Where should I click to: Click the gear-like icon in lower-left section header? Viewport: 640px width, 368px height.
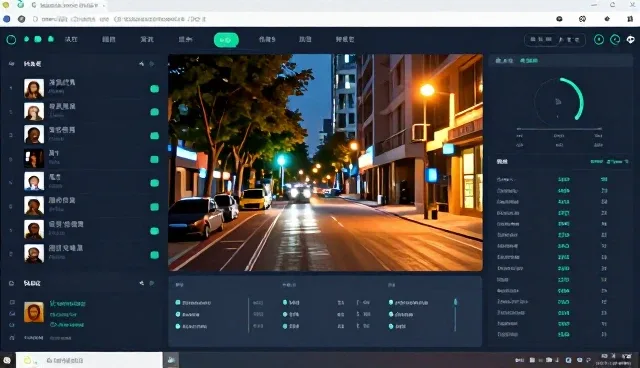click(x=151, y=283)
